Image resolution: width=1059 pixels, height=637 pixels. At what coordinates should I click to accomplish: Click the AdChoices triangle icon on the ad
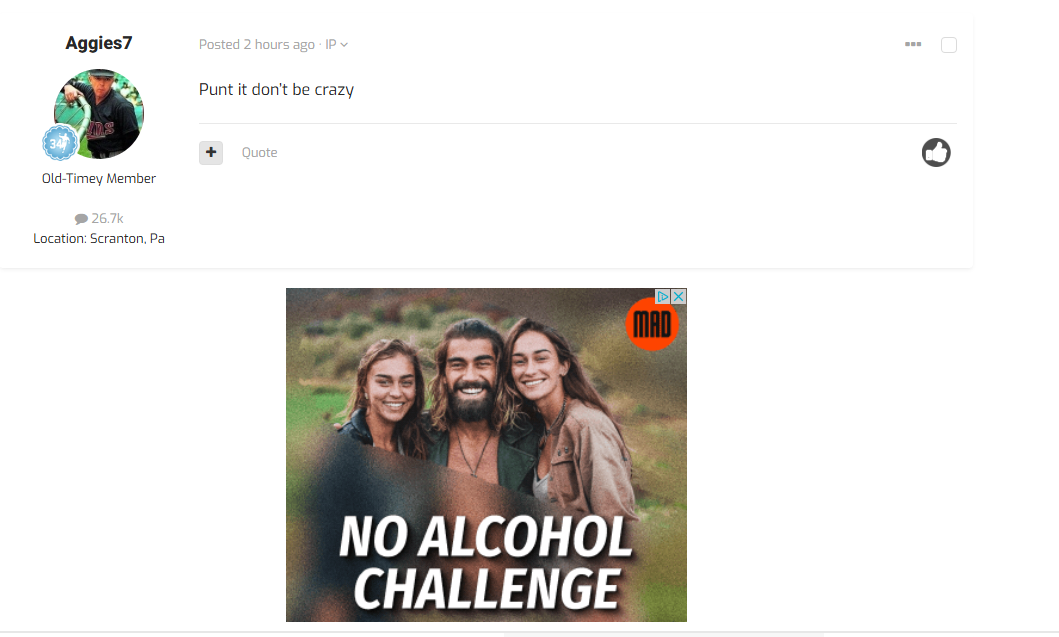[x=663, y=296]
